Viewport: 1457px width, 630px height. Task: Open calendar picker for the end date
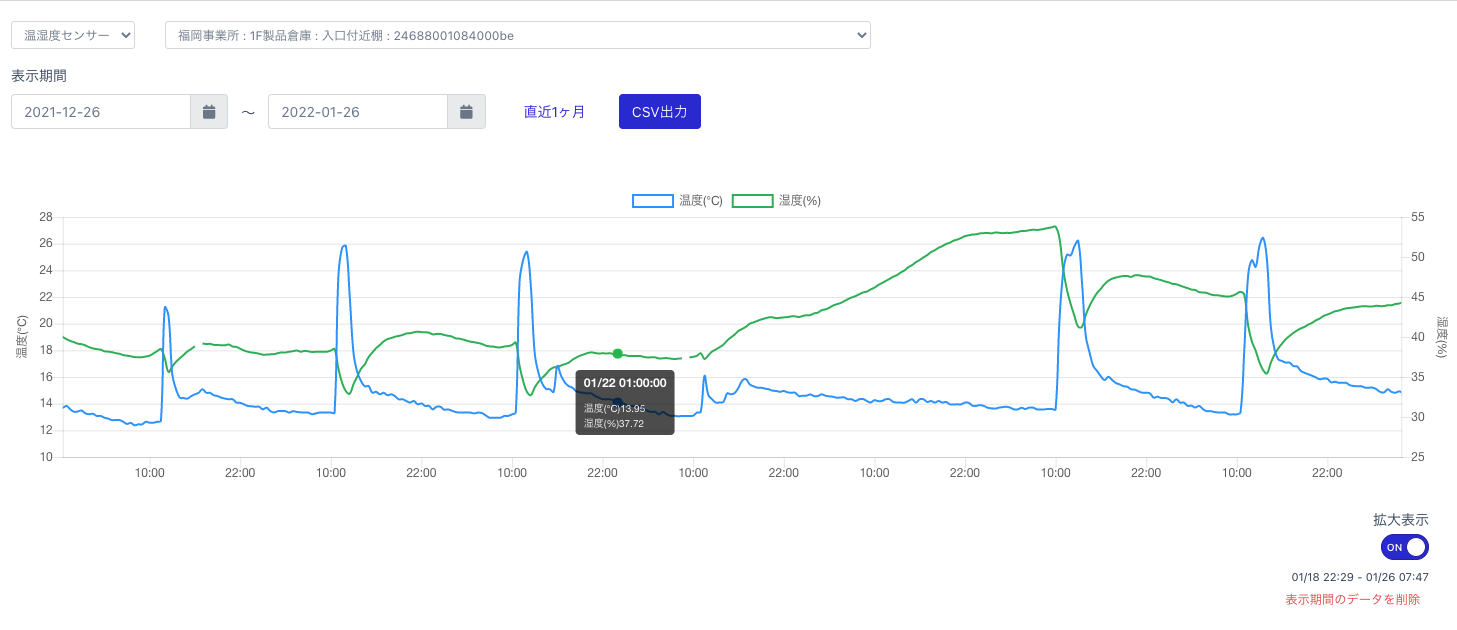(466, 112)
